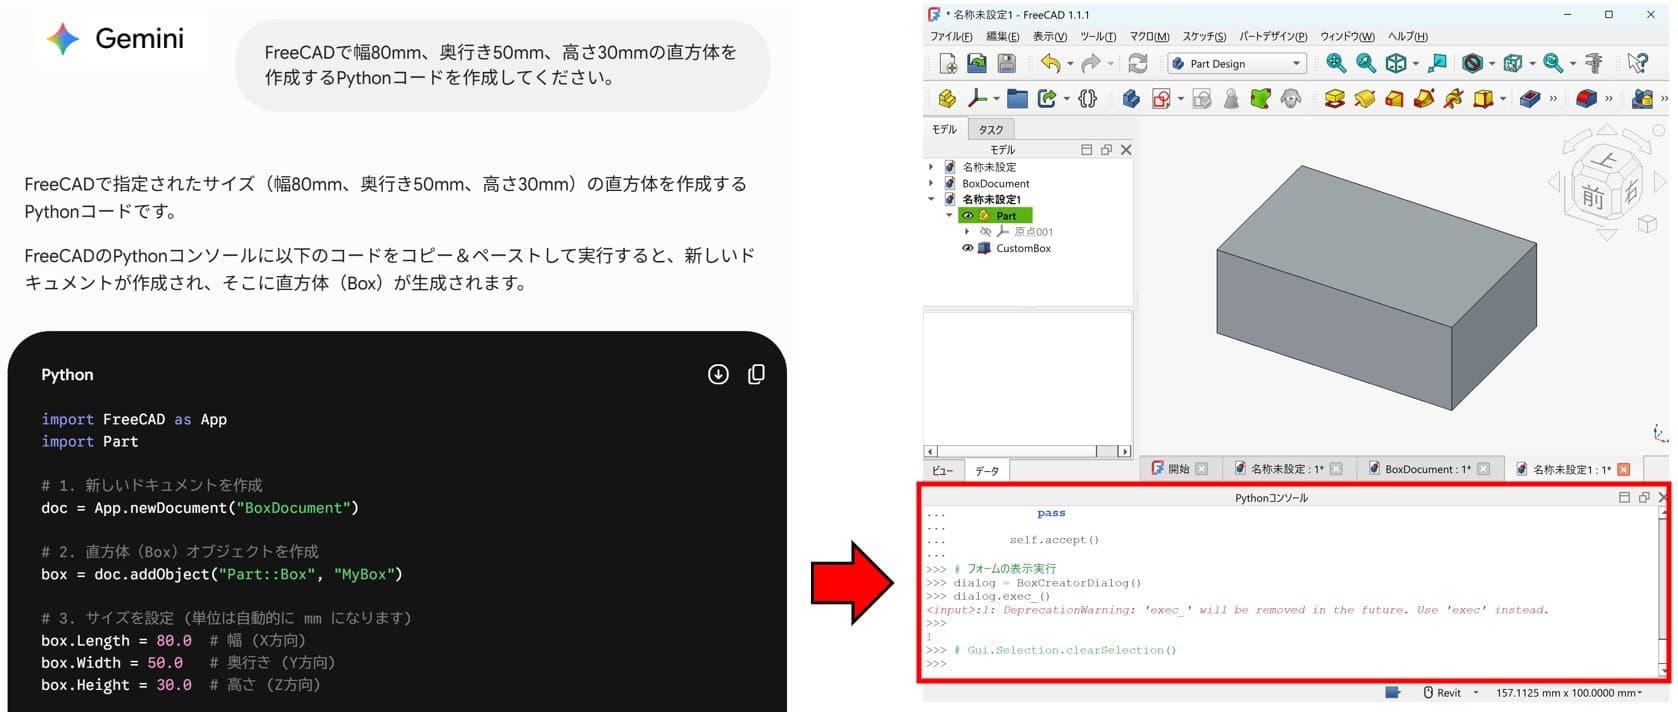Click the open document icon
This screenshot has height=720, width=1678.
tap(977, 64)
